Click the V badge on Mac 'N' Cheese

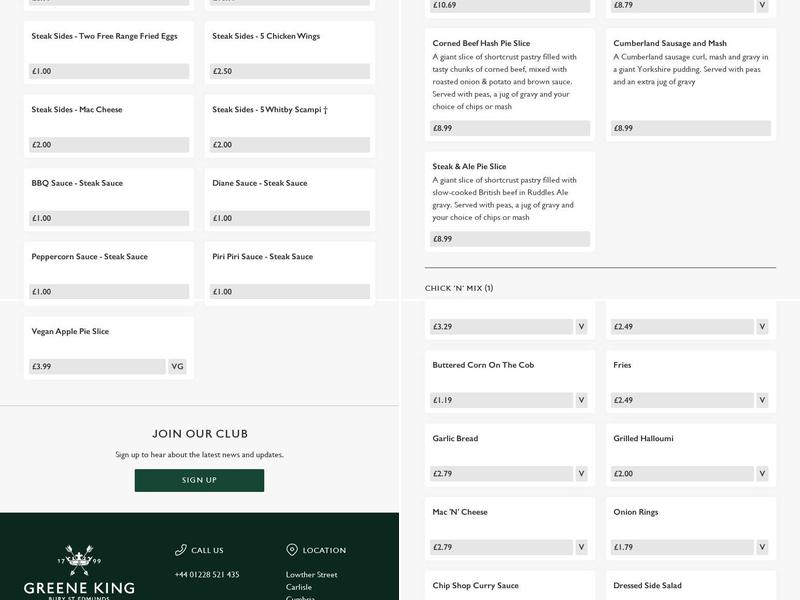pos(581,547)
